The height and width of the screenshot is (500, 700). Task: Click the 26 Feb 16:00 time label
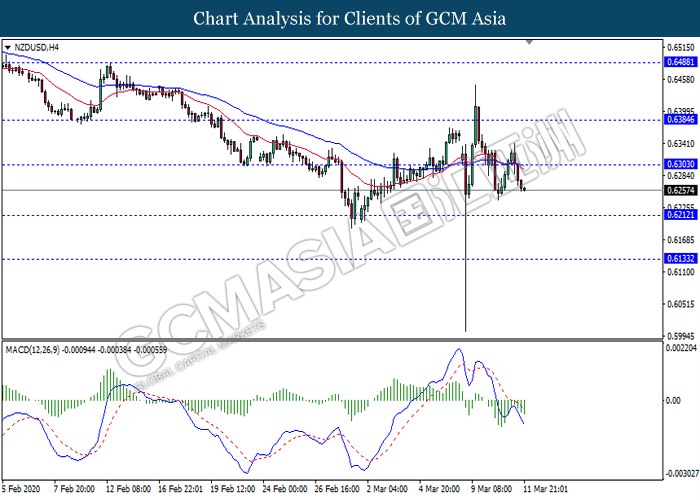pyautogui.click(x=337, y=489)
